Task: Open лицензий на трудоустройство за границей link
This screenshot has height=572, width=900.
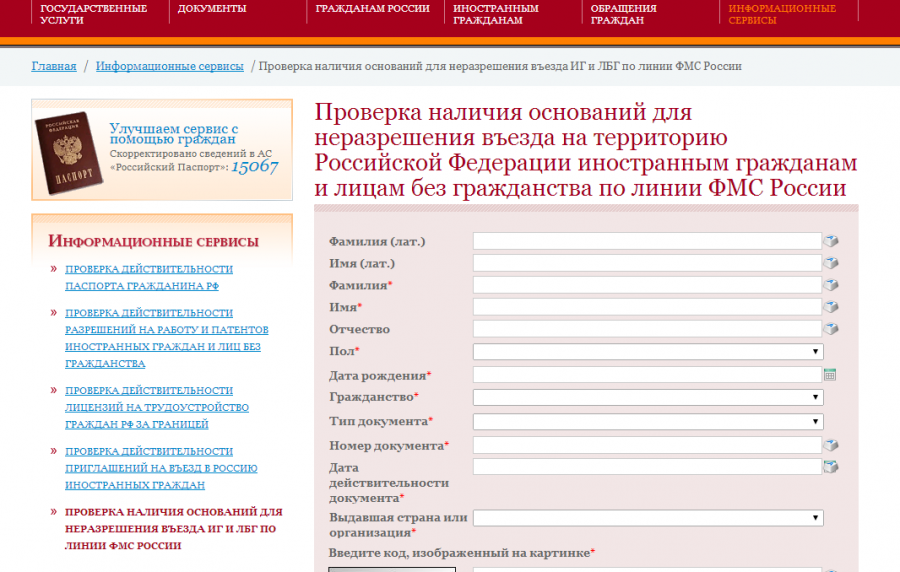Action: tap(157, 407)
